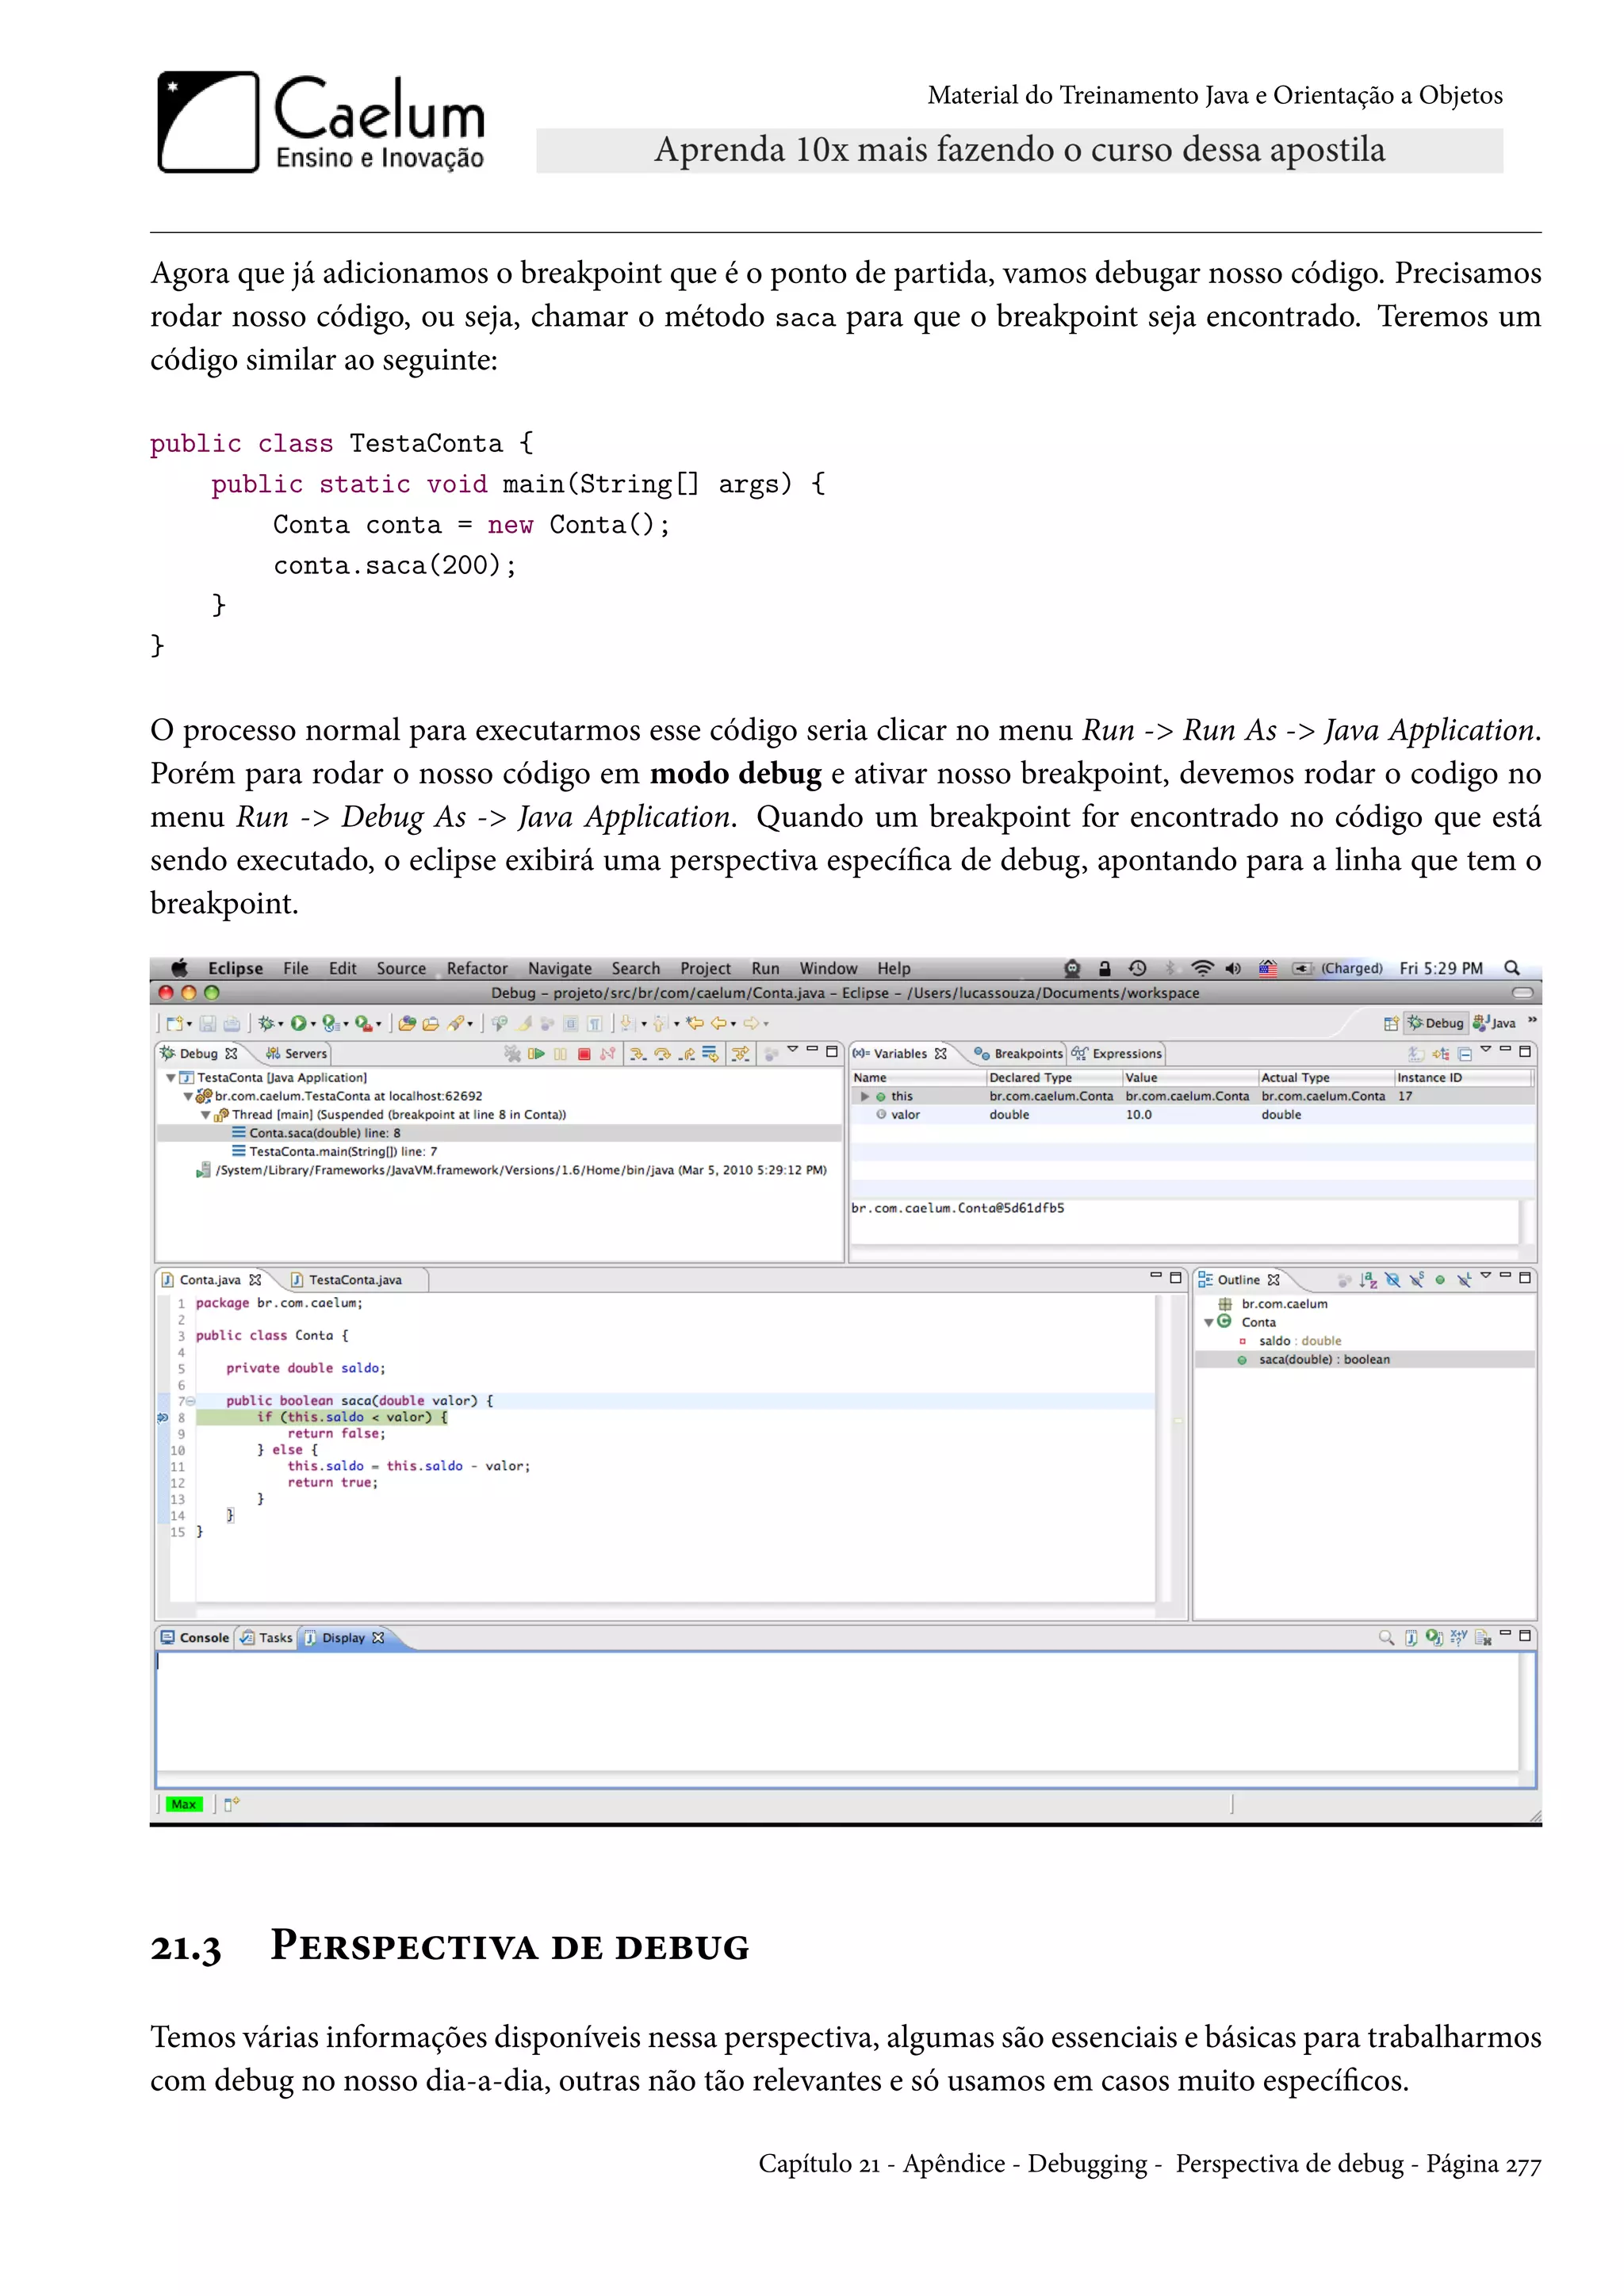Screen dimensions: 1624x2296
Task: Open the Refactor menu
Action: point(477,968)
